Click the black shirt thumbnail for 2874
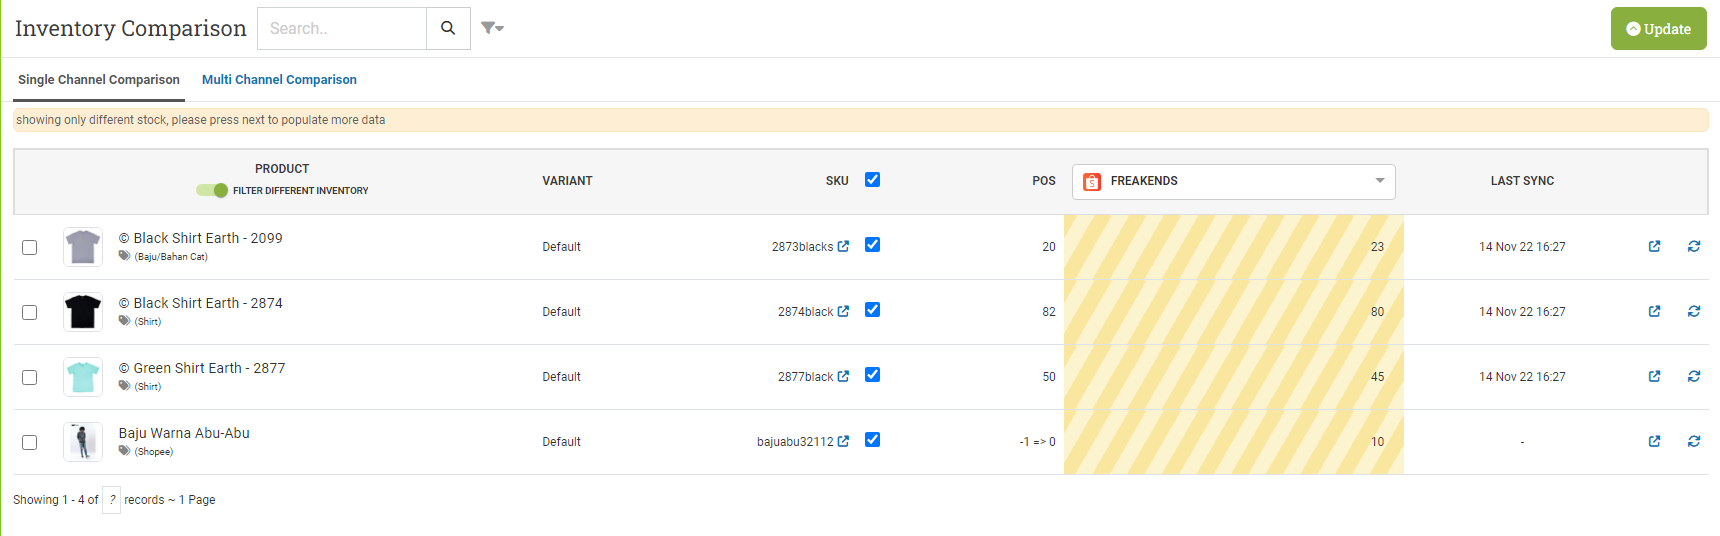The height and width of the screenshot is (536, 1720). (x=83, y=312)
